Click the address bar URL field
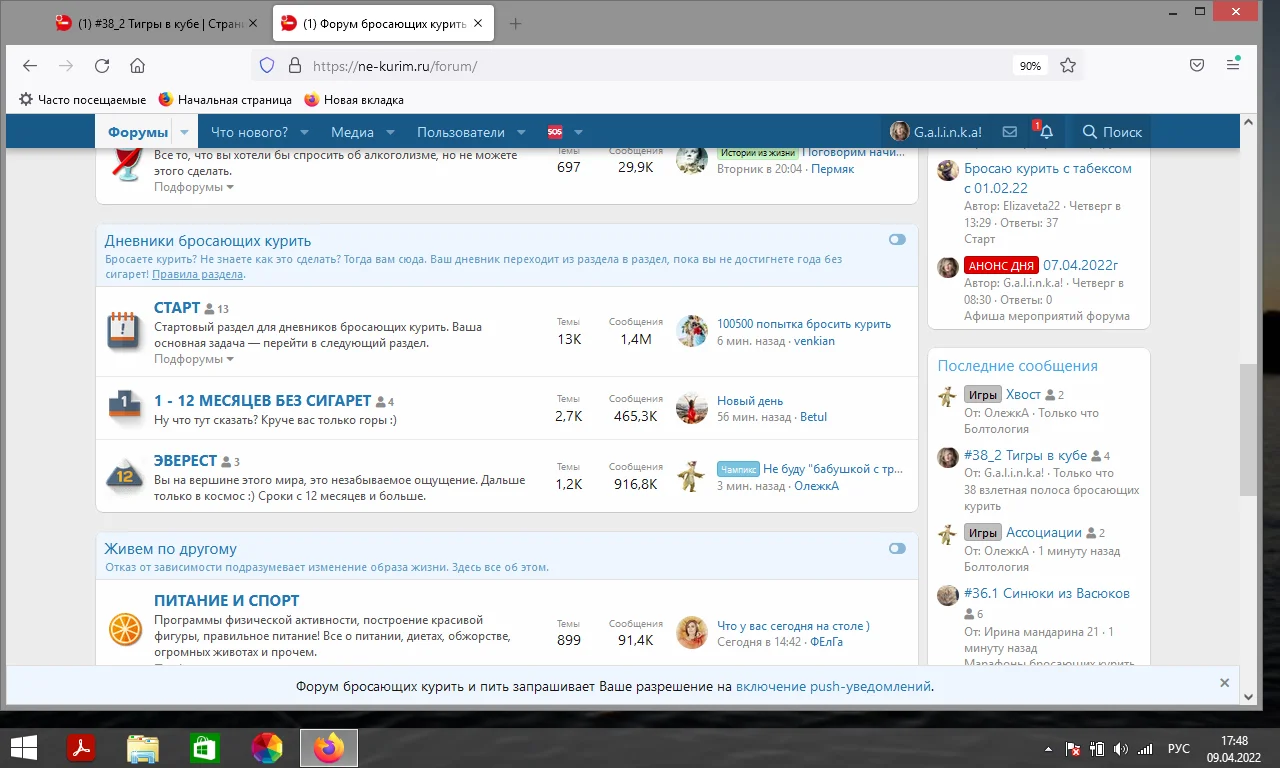This screenshot has height=768, width=1280. (655, 66)
